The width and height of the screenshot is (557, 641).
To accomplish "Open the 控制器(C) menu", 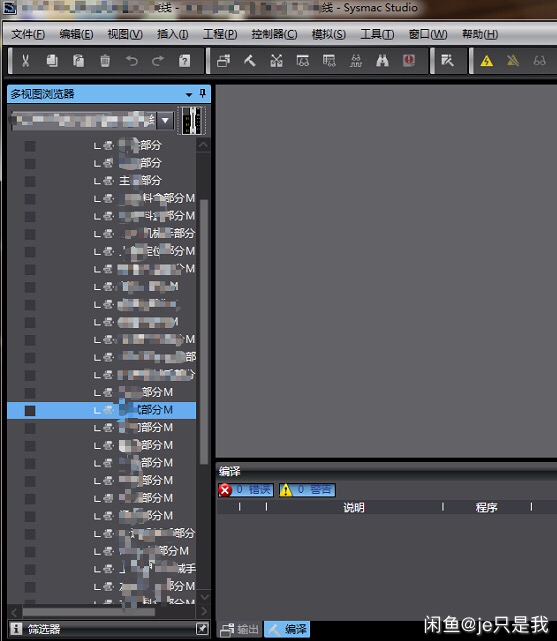I will click(x=274, y=34).
